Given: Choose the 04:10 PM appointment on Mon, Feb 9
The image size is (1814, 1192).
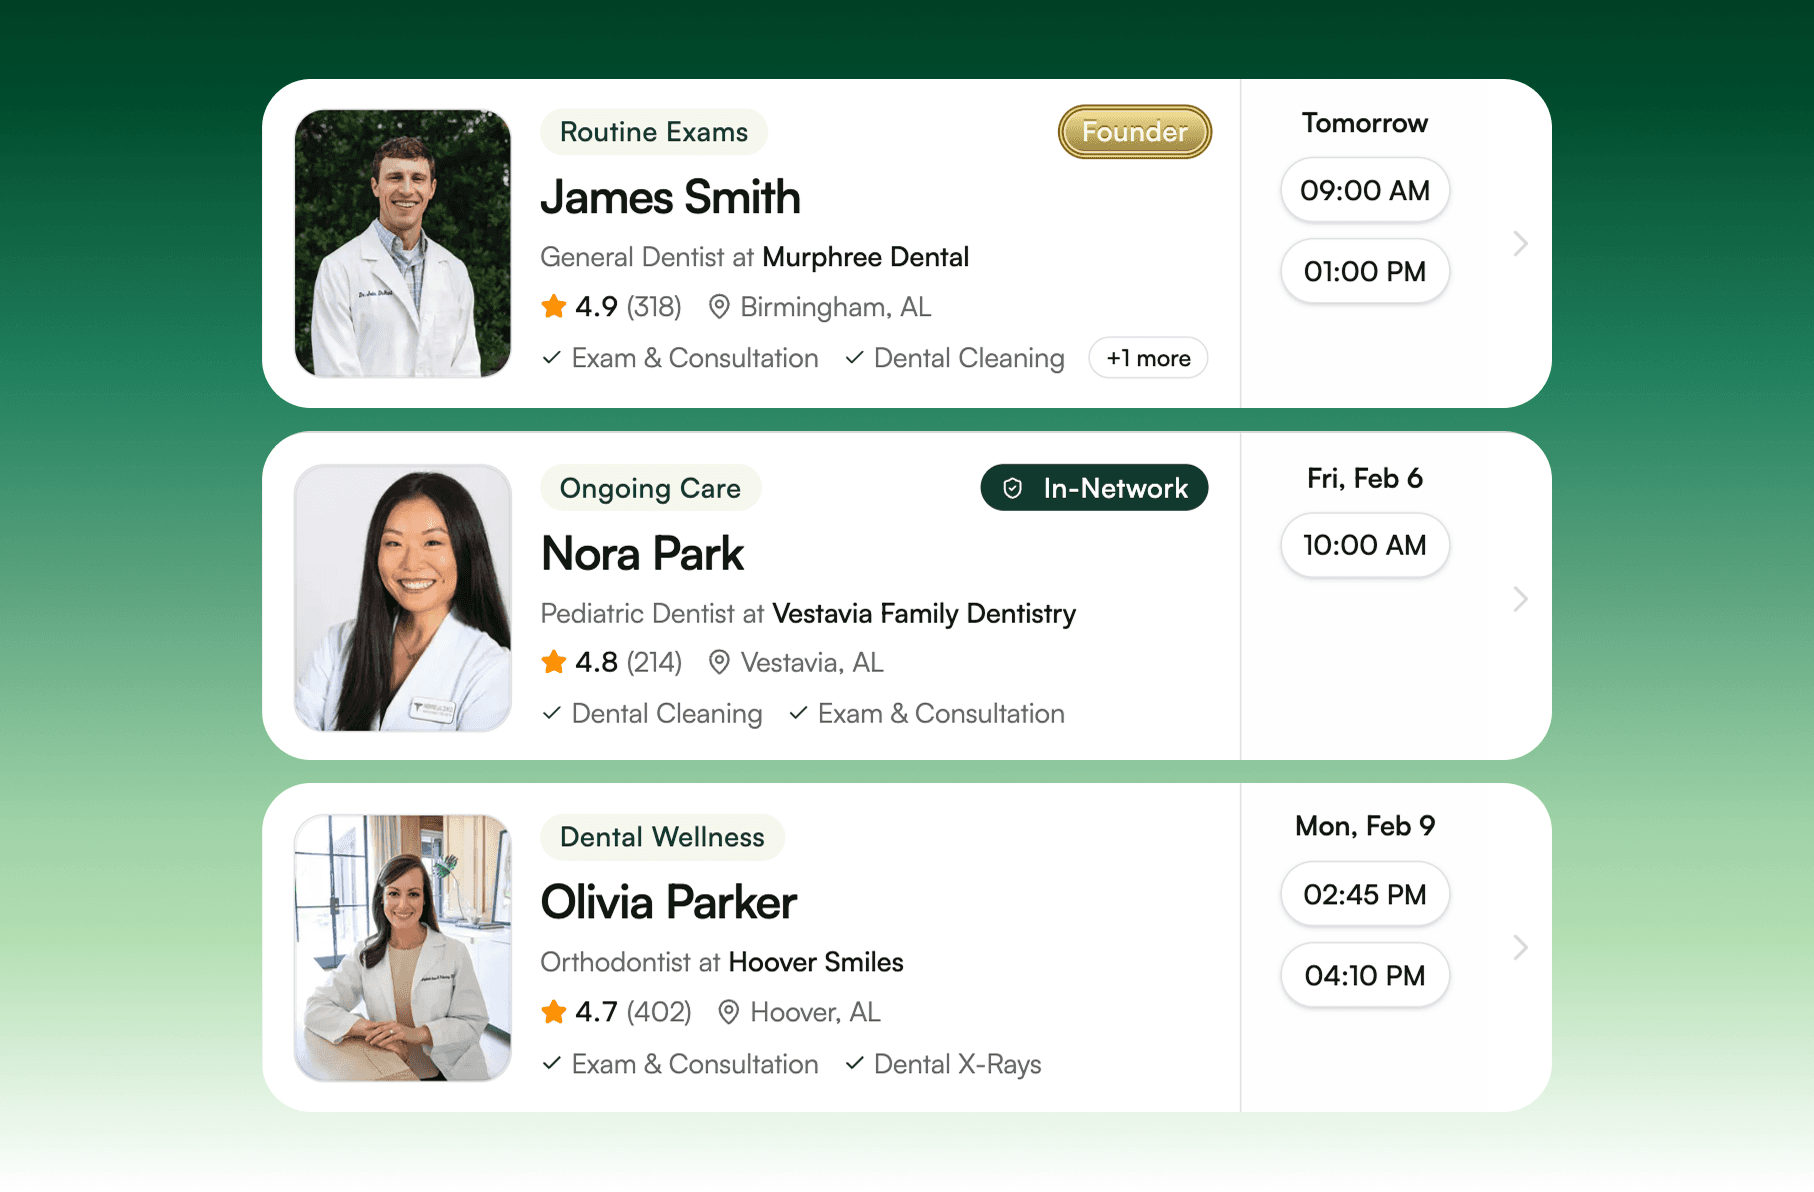Looking at the screenshot, I should click(1364, 975).
